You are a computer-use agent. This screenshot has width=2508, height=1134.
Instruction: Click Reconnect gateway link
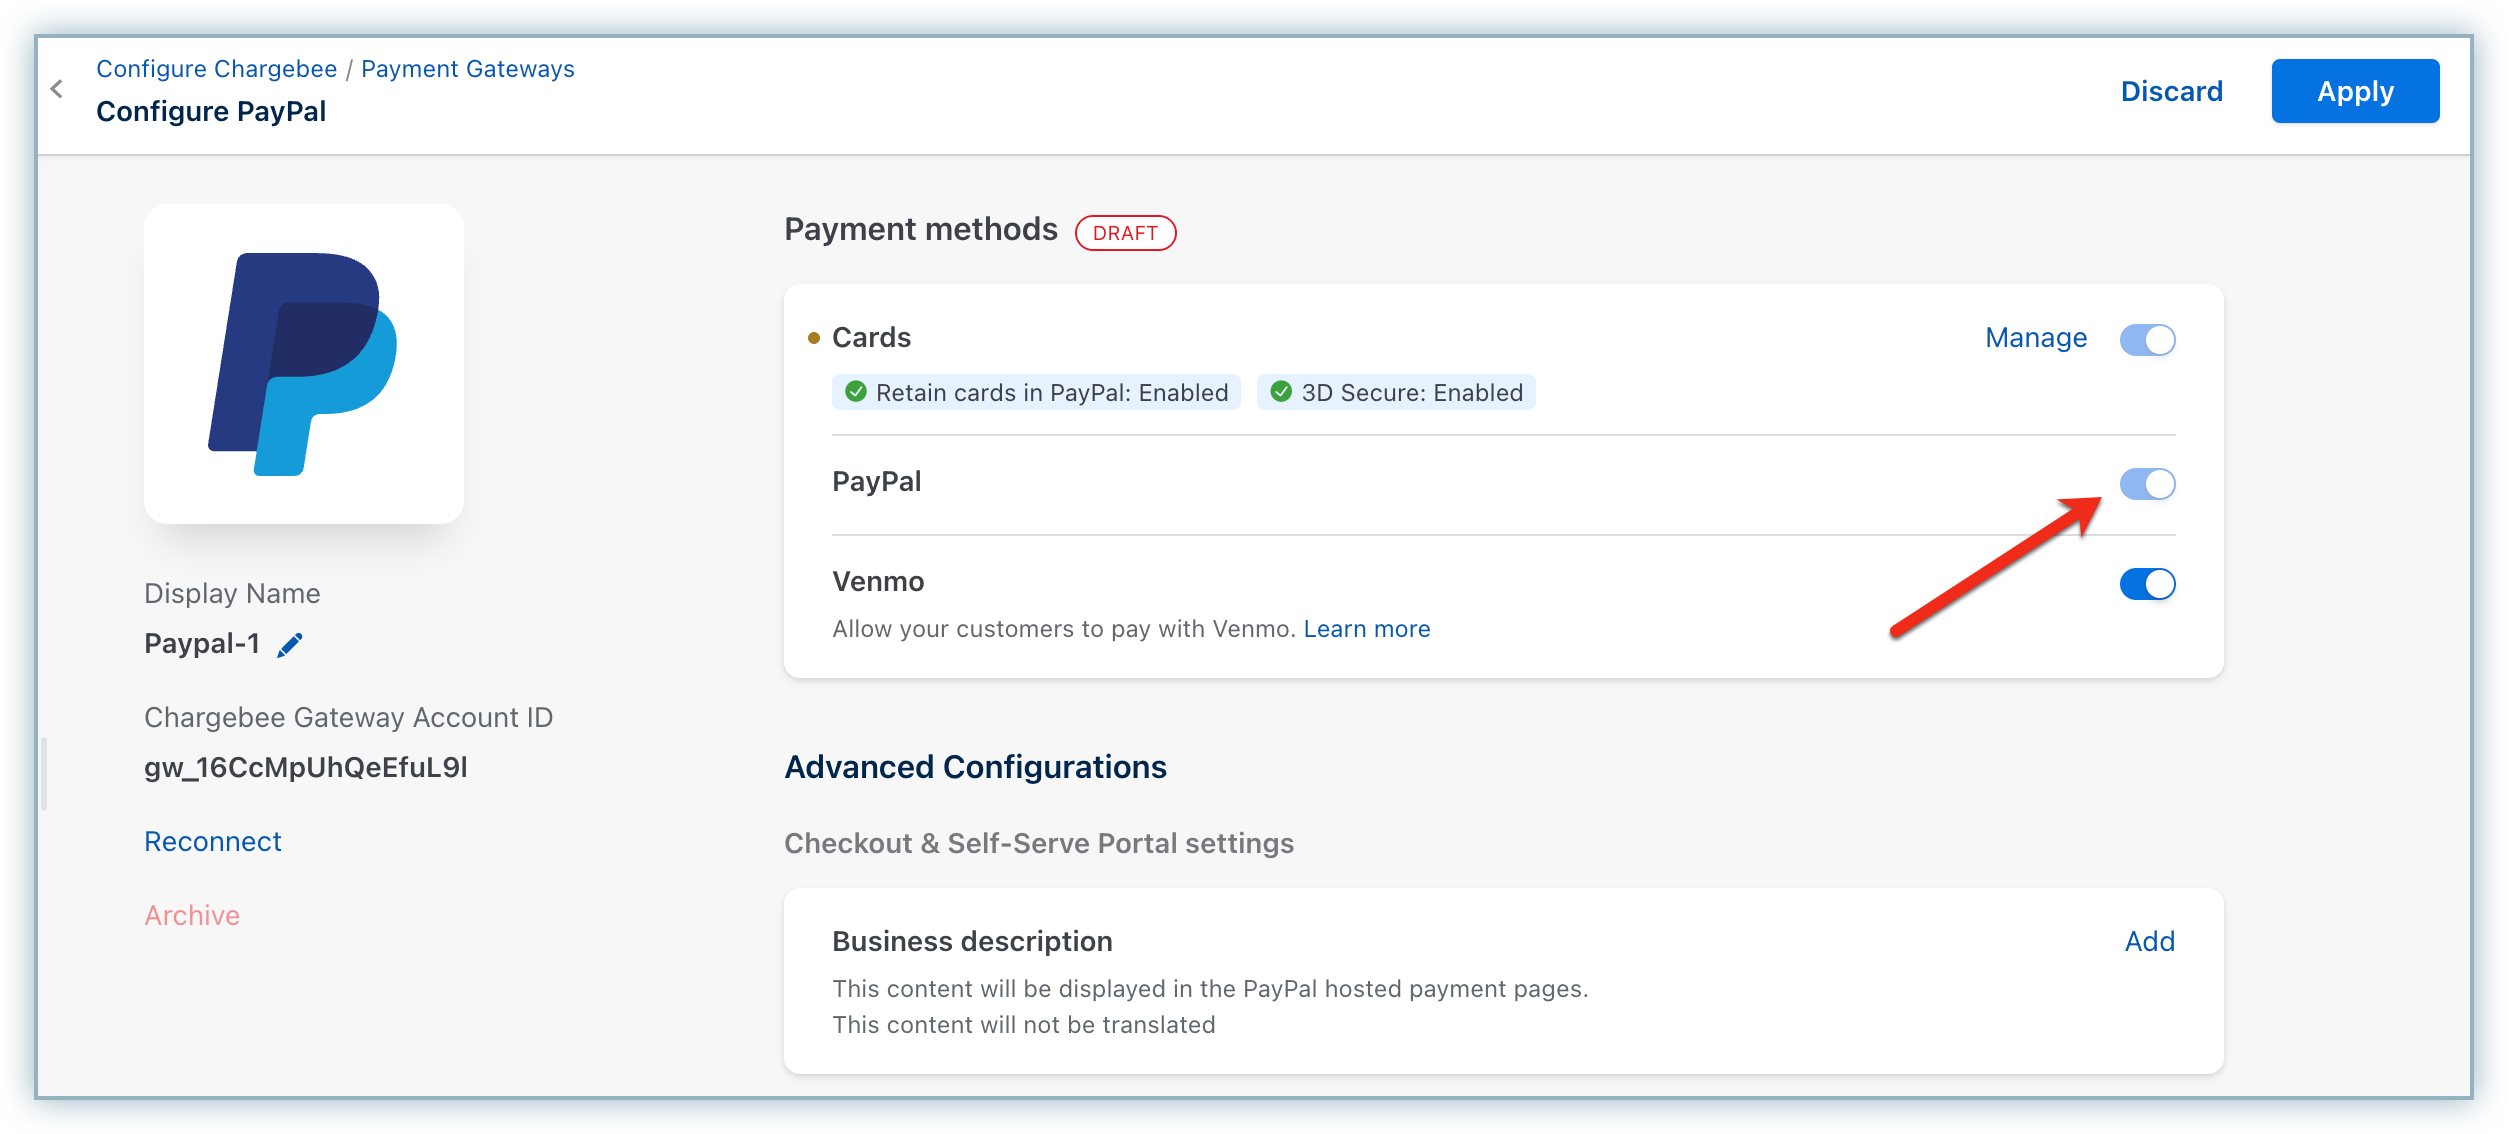point(213,842)
